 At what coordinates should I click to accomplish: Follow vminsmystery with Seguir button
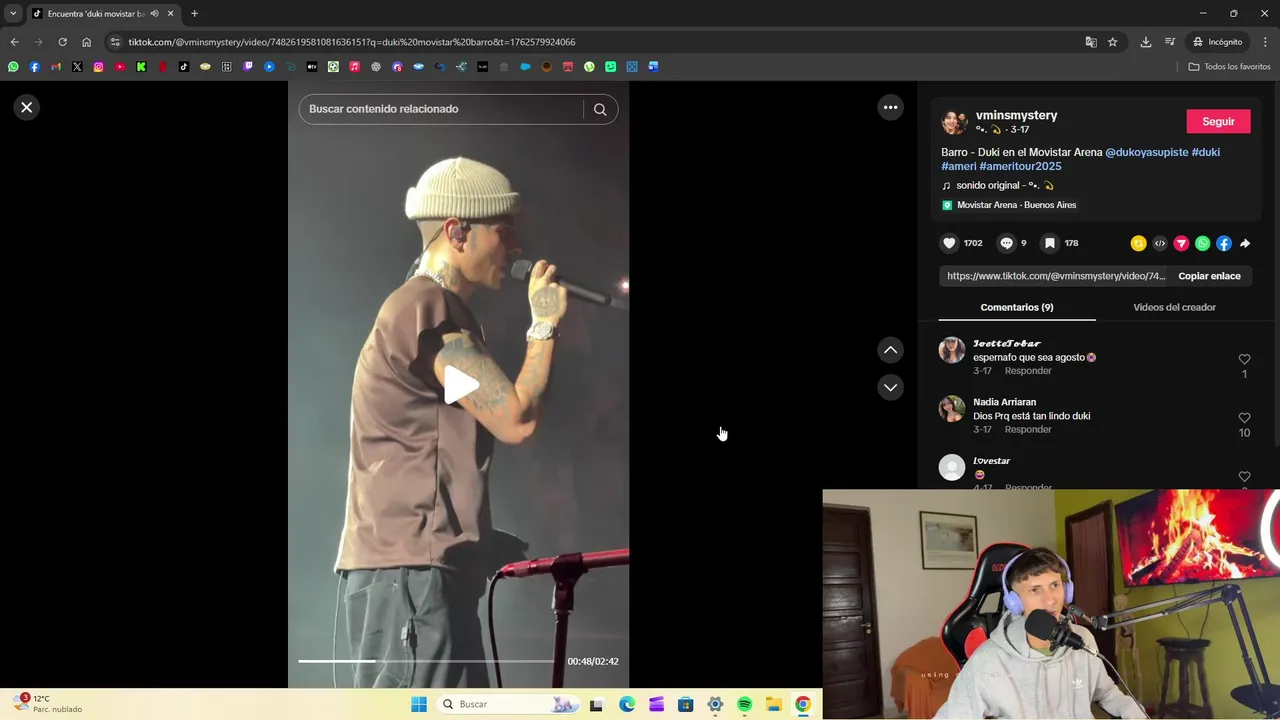(x=1218, y=121)
